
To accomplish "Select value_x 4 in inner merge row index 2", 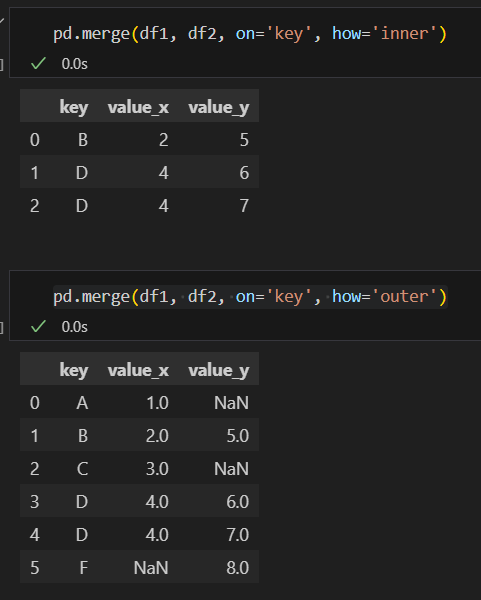I will point(163,205).
